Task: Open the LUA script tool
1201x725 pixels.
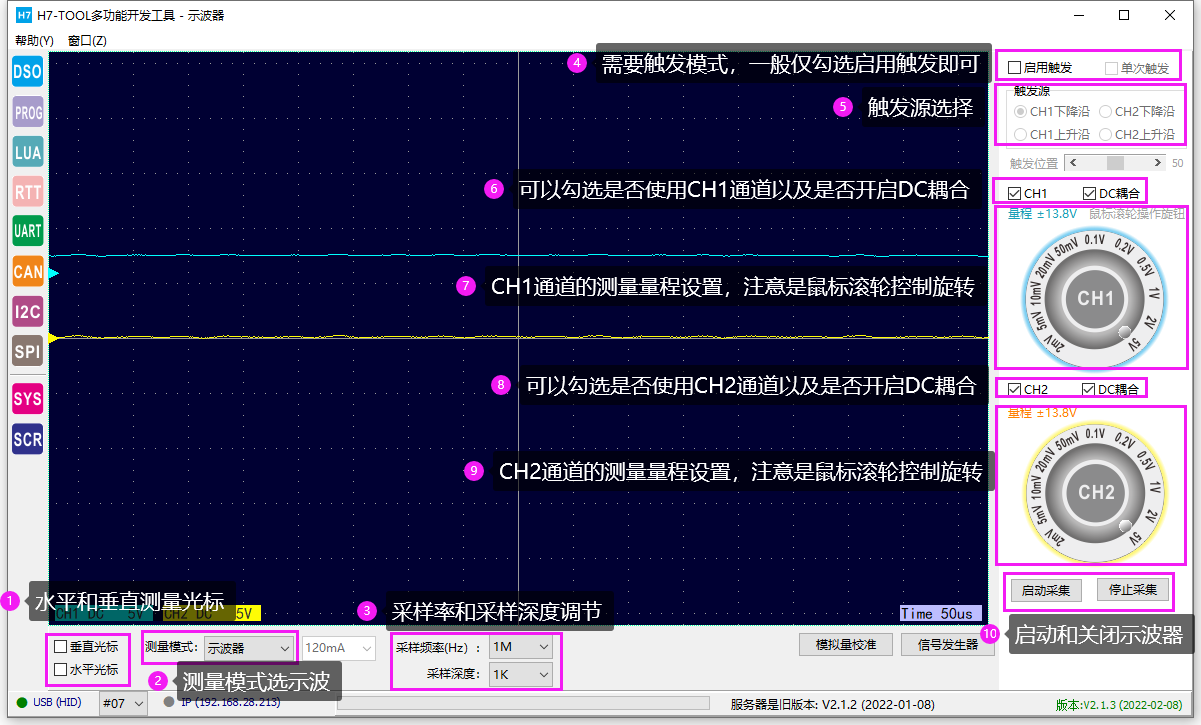Action: [27, 153]
